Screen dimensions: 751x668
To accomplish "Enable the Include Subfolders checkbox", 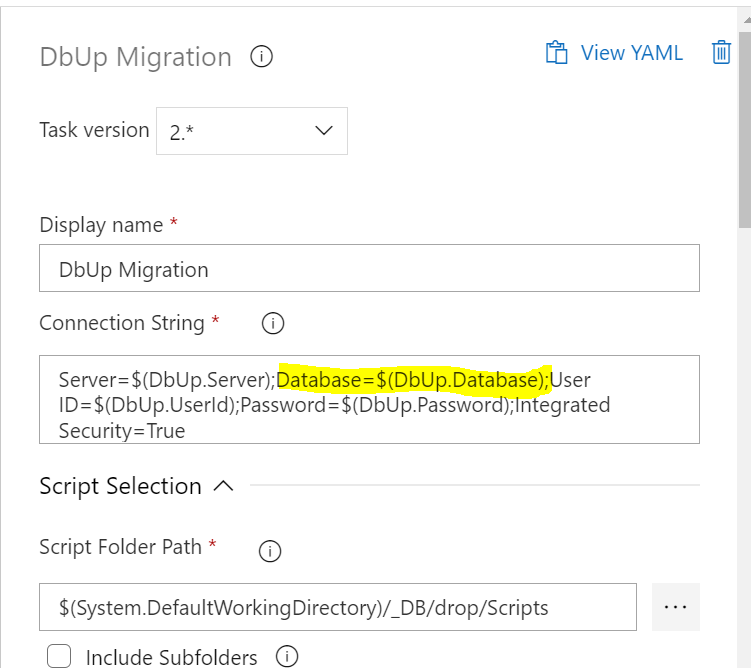I will point(60,657).
